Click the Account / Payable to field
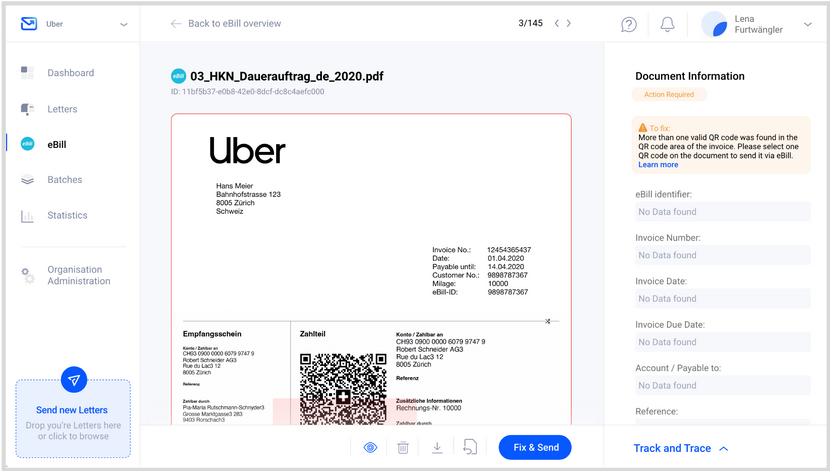The image size is (830, 471). pyautogui.click(x=723, y=385)
